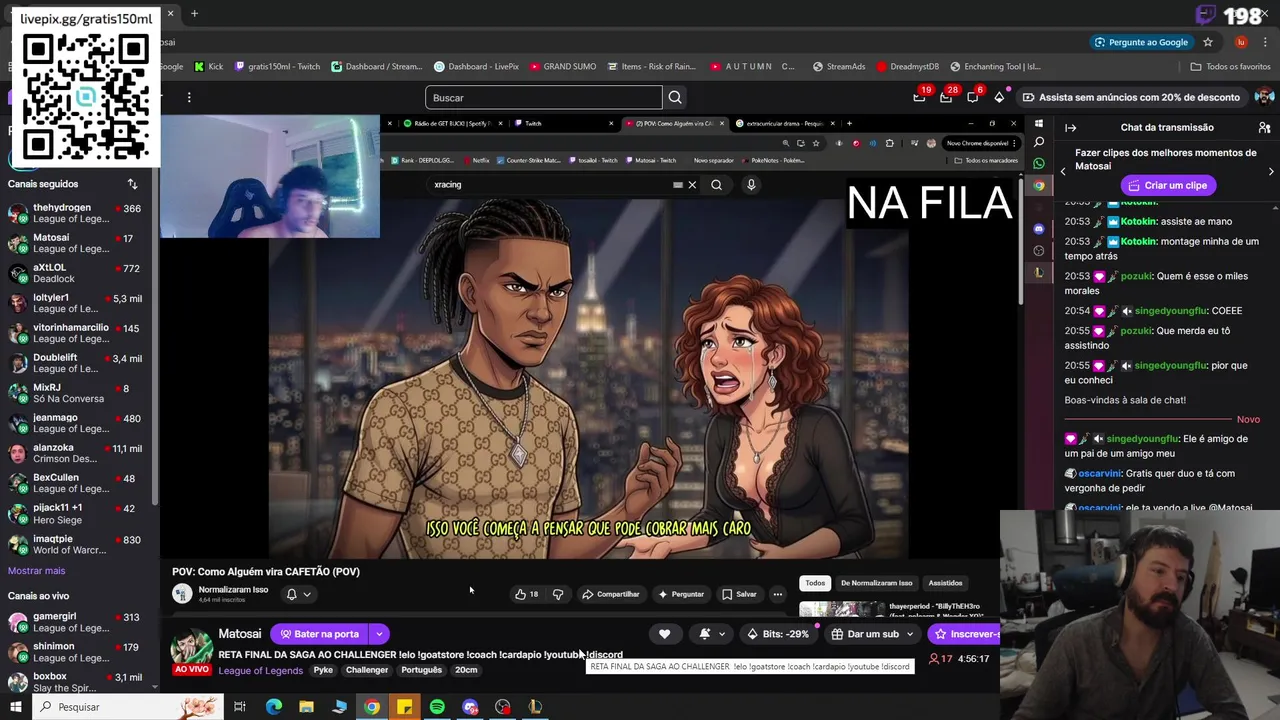Select the Assistidos filter chip
This screenshot has height=720, width=1280.
tap(945, 583)
